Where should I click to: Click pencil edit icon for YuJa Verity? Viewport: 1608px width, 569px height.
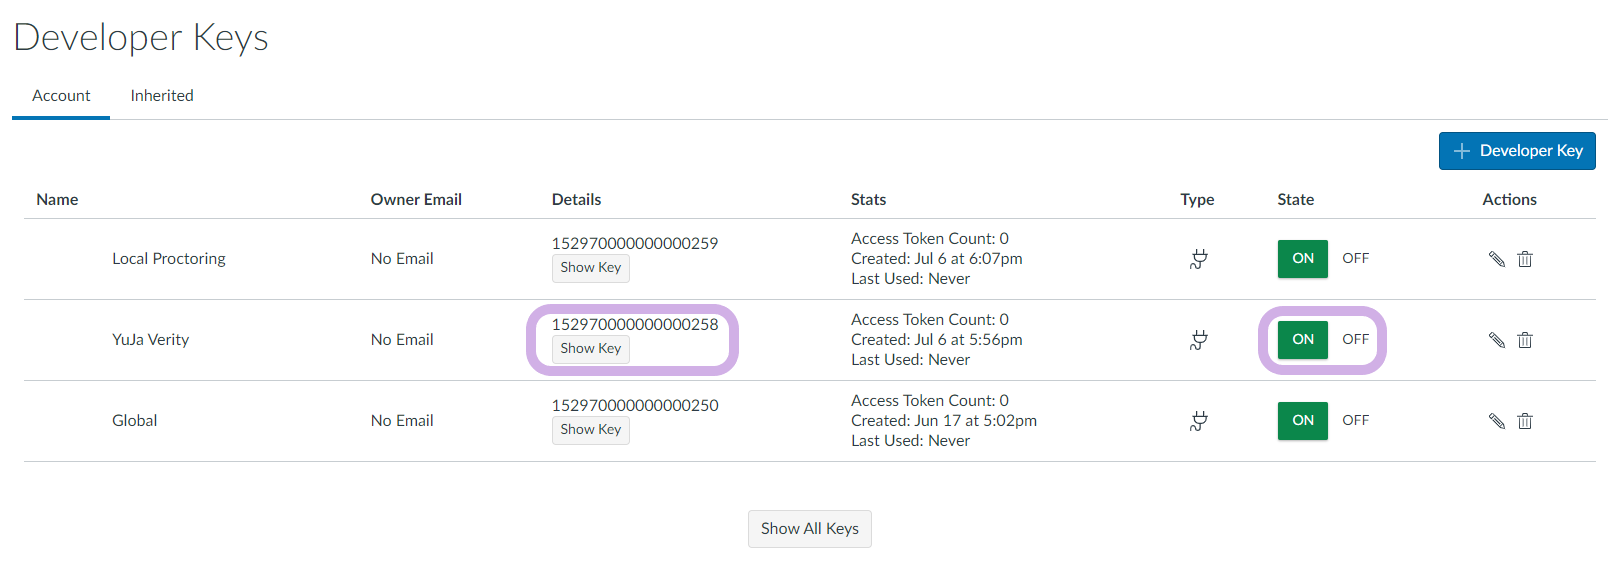(x=1496, y=340)
